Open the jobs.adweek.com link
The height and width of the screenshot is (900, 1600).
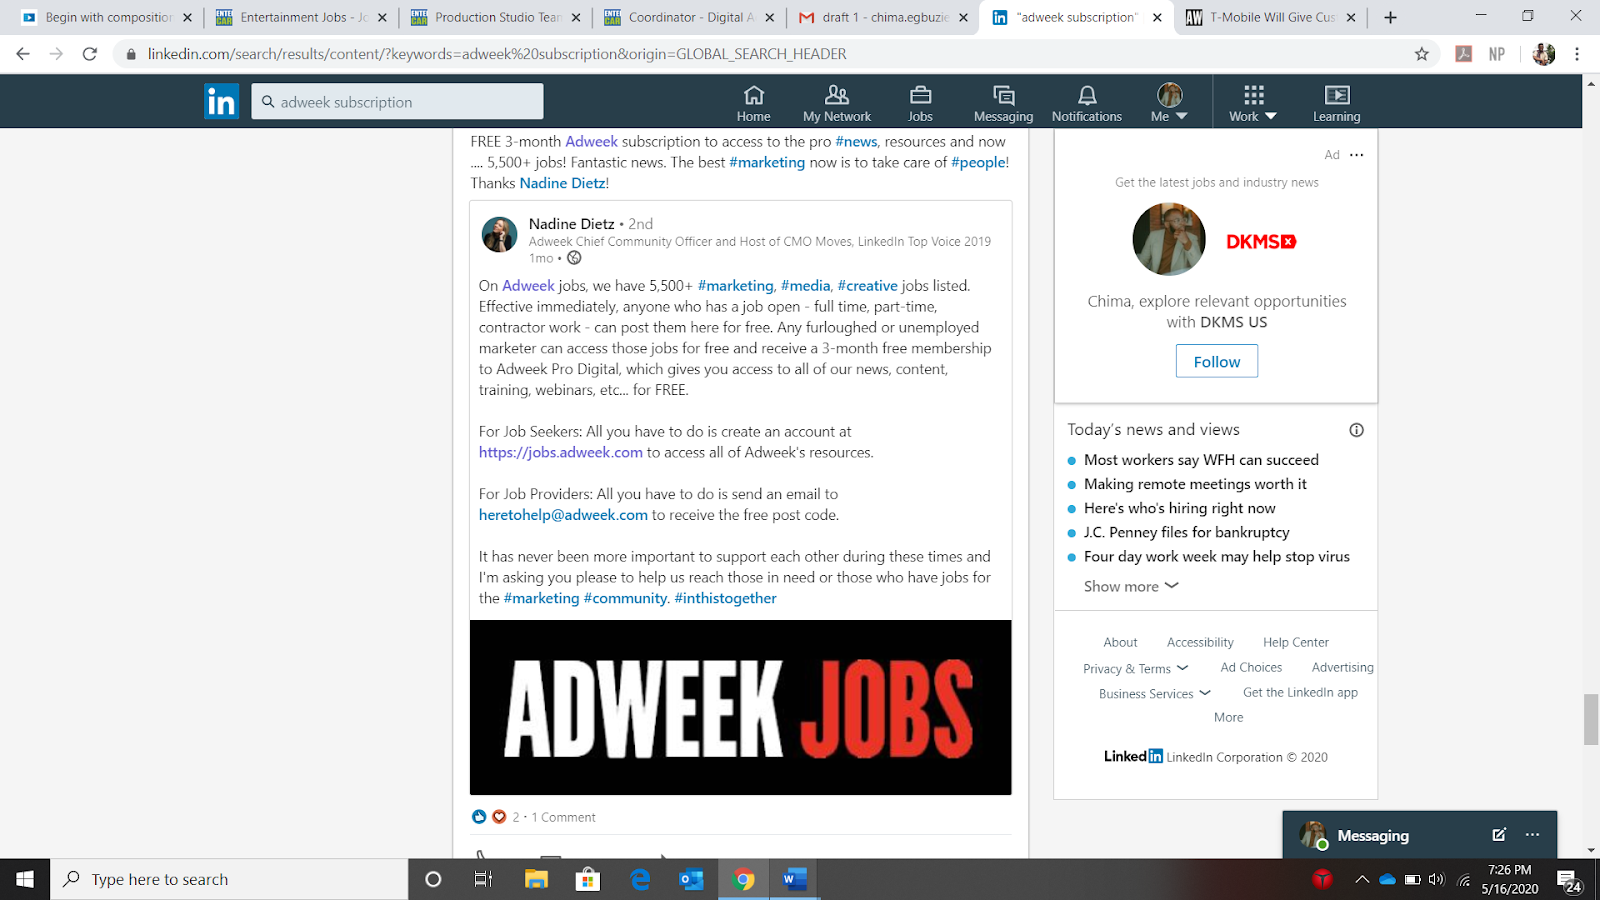point(561,452)
